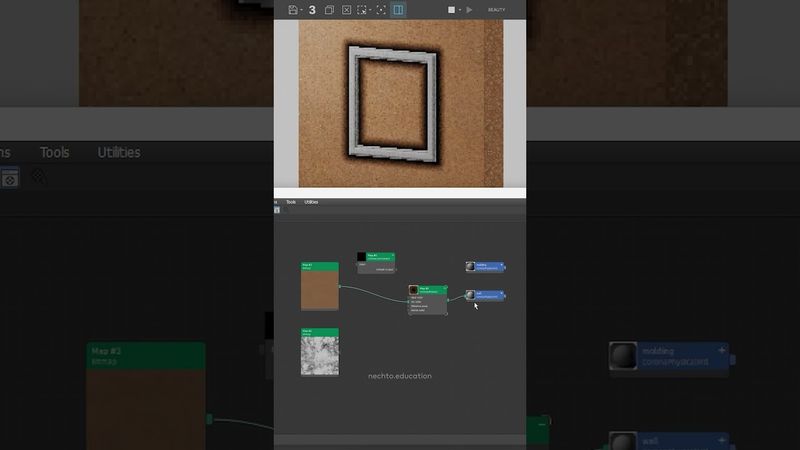800x450 pixels.
Task: Select the molding material node
Action: click(489, 267)
